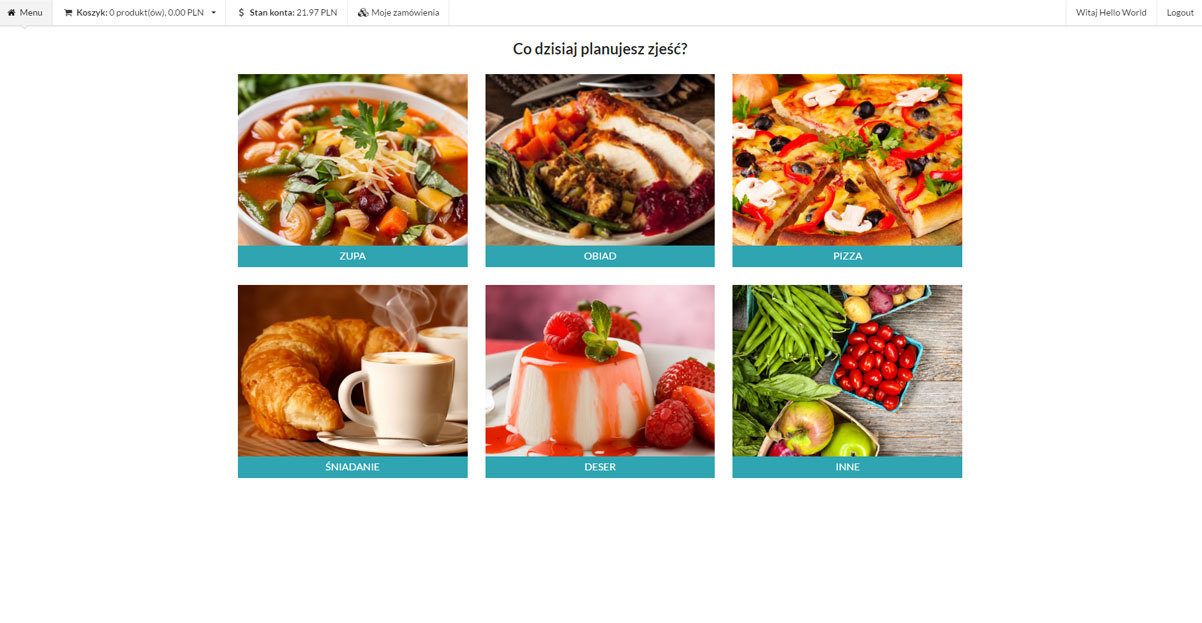Click the Stan konta balance item

(x=287, y=13)
